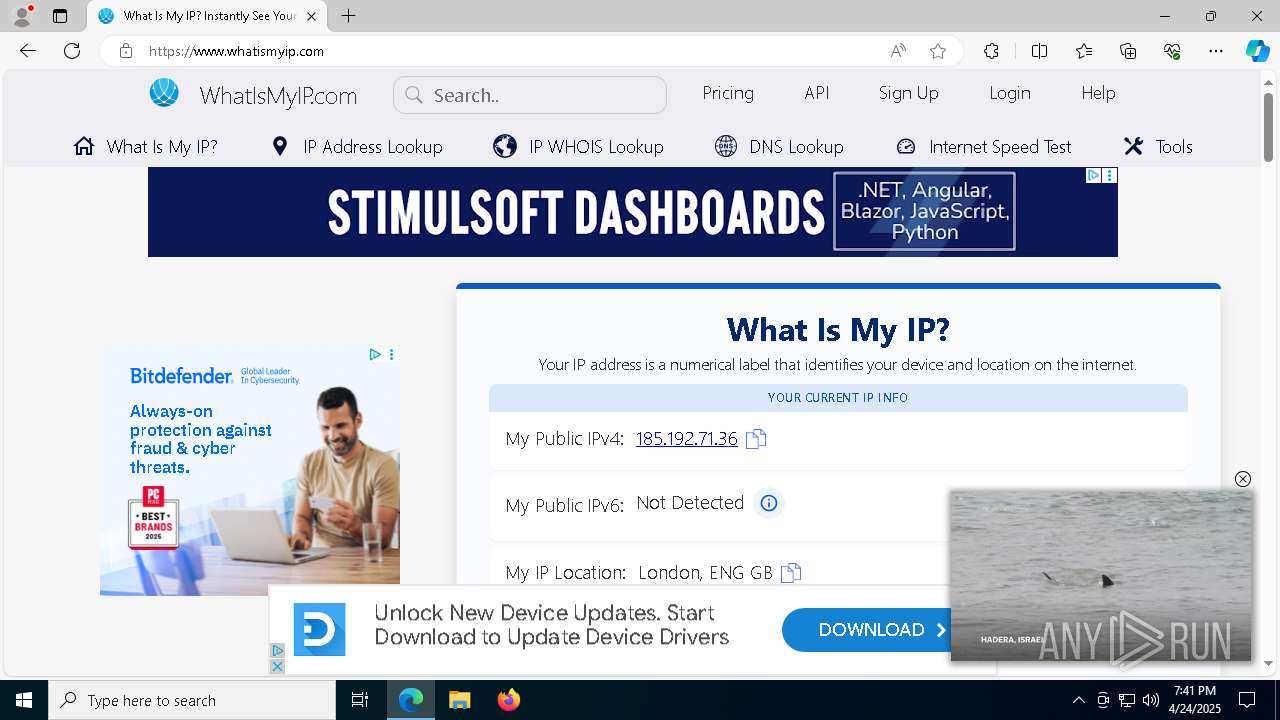The height and width of the screenshot is (720, 1280).
Task: Open the Windows Start menu
Action: click(x=24, y=700)
